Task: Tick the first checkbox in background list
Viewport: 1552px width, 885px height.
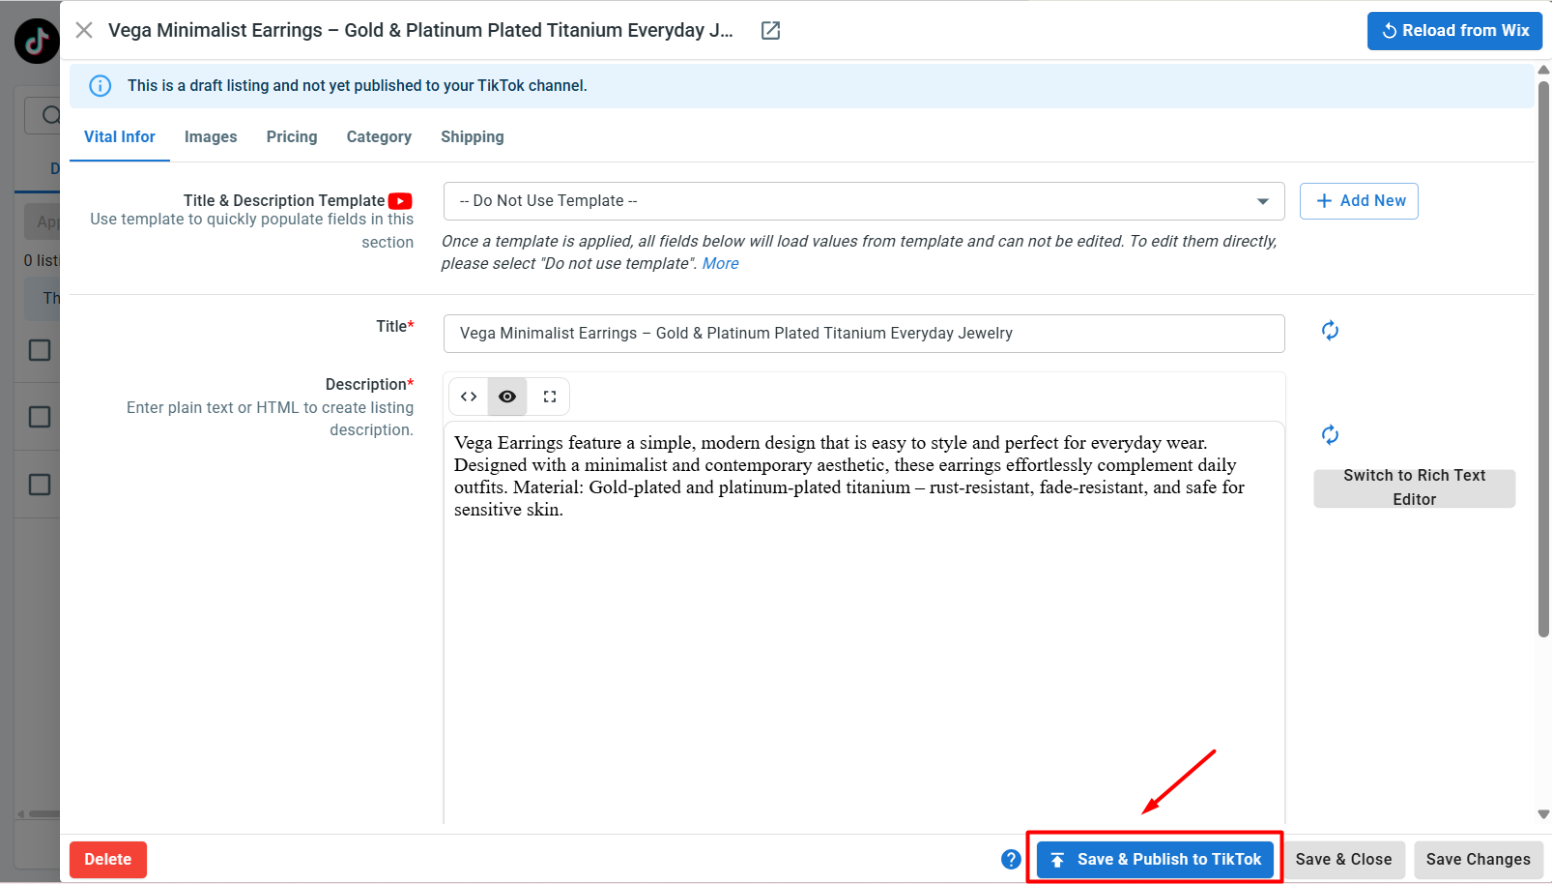Action: click(40, 350)
